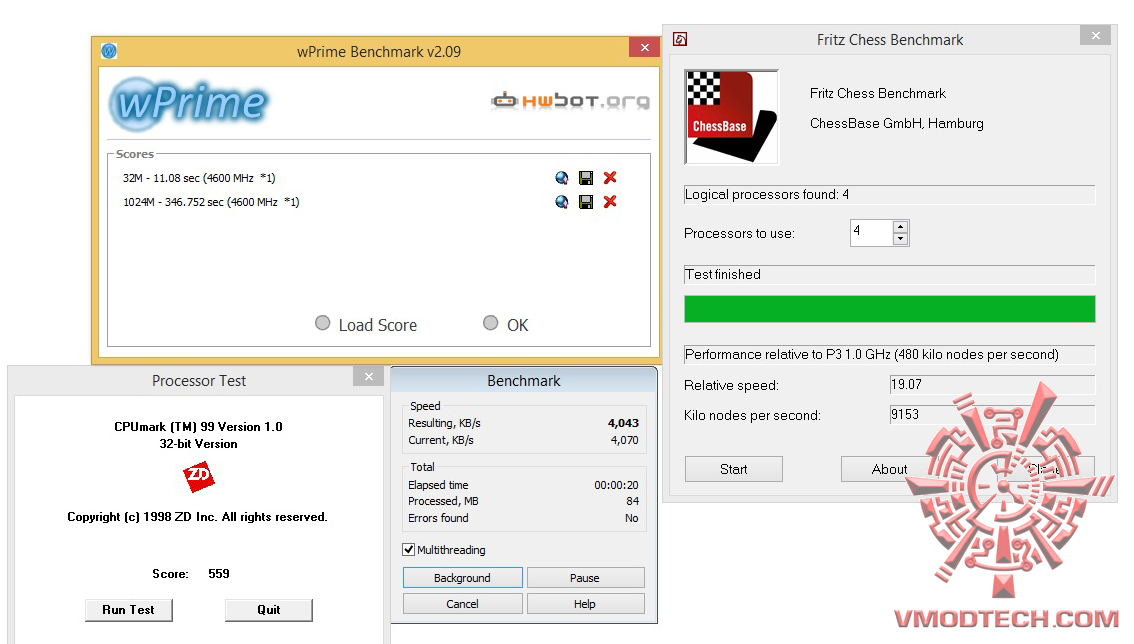Click the Current KB/s value 4,070
The height and width of the screenshot is (644, 1134).
click(x=624, y=440)
